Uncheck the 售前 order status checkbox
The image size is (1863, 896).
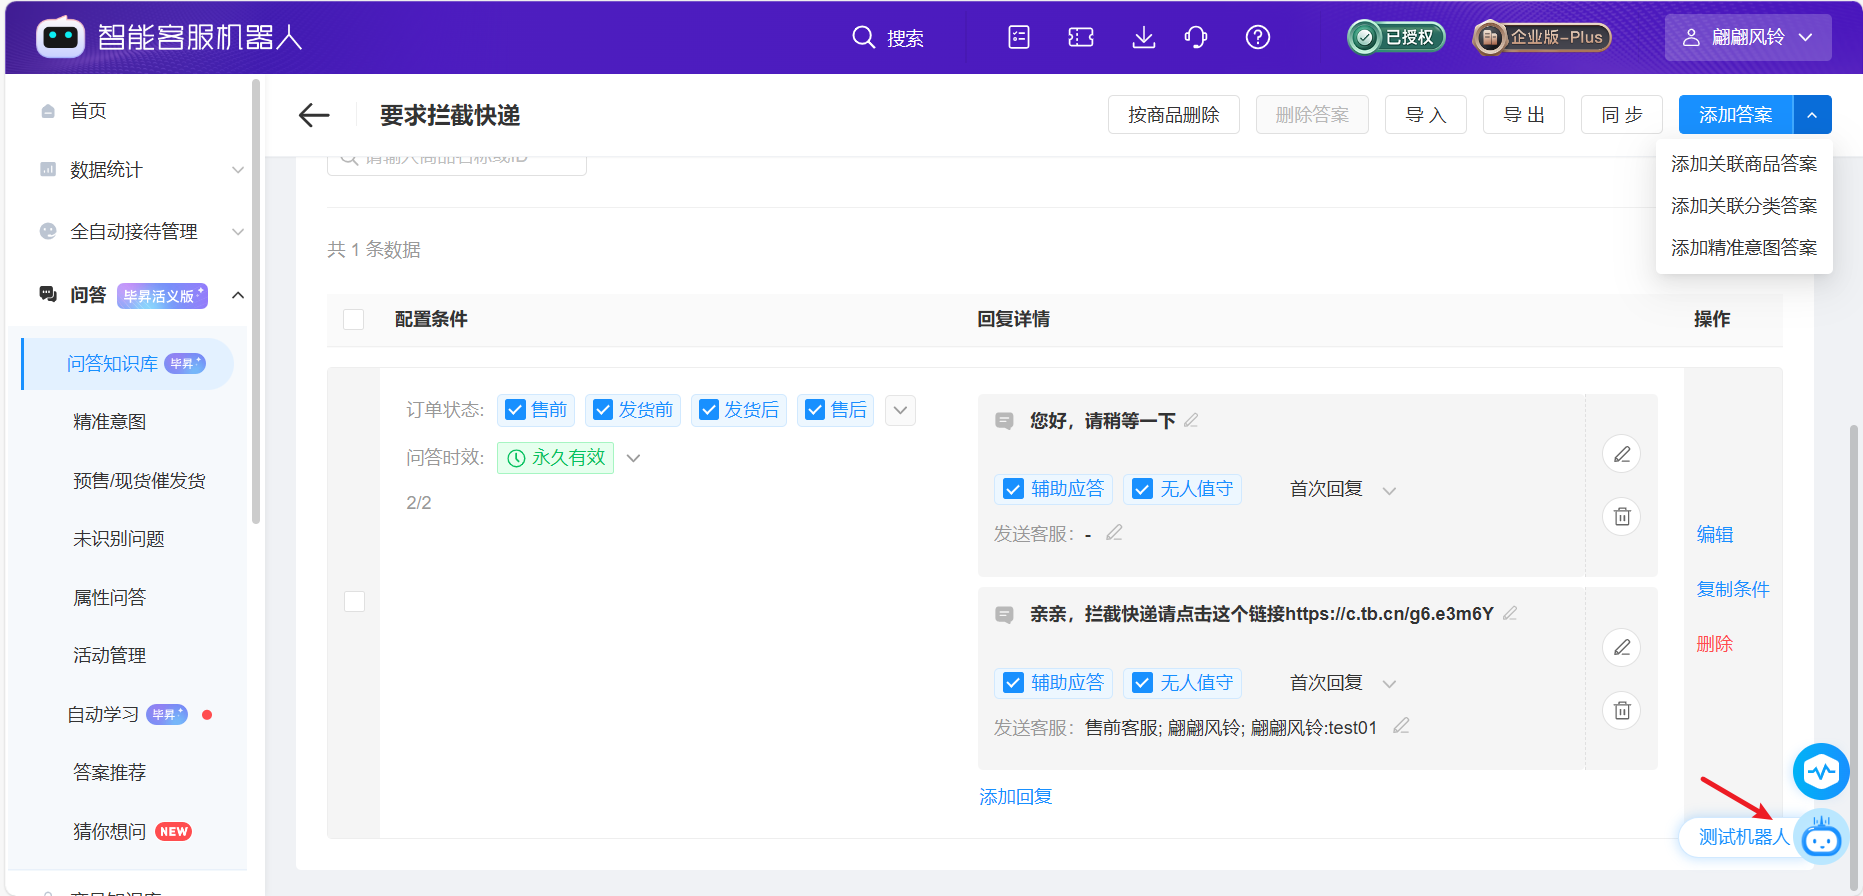pos(515,410)
